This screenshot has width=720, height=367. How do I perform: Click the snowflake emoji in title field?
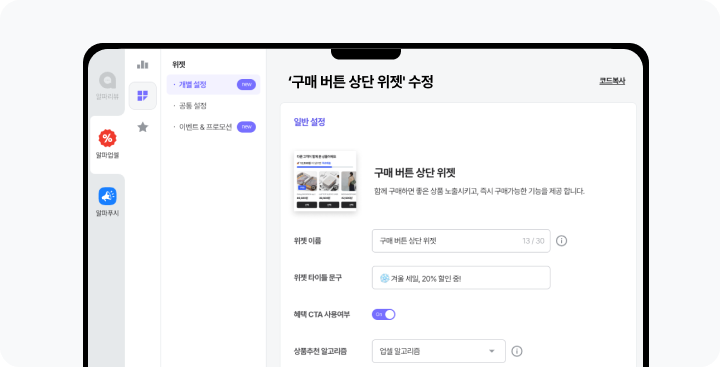coord(384,278)
